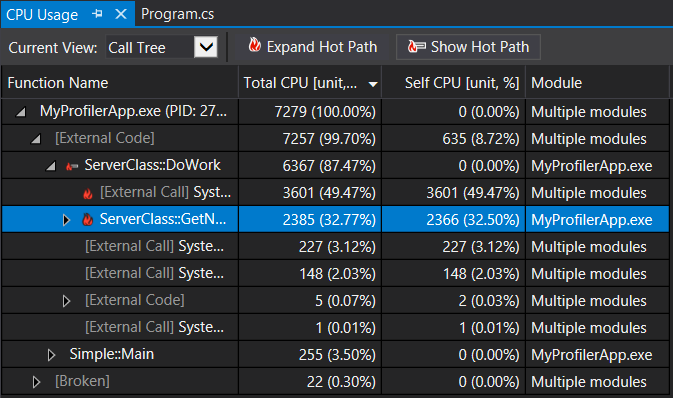The width and height of the screenshot is (673, 398).
Task: Click the 7257 (99.70%) total CPU cell
Action: 310,139
